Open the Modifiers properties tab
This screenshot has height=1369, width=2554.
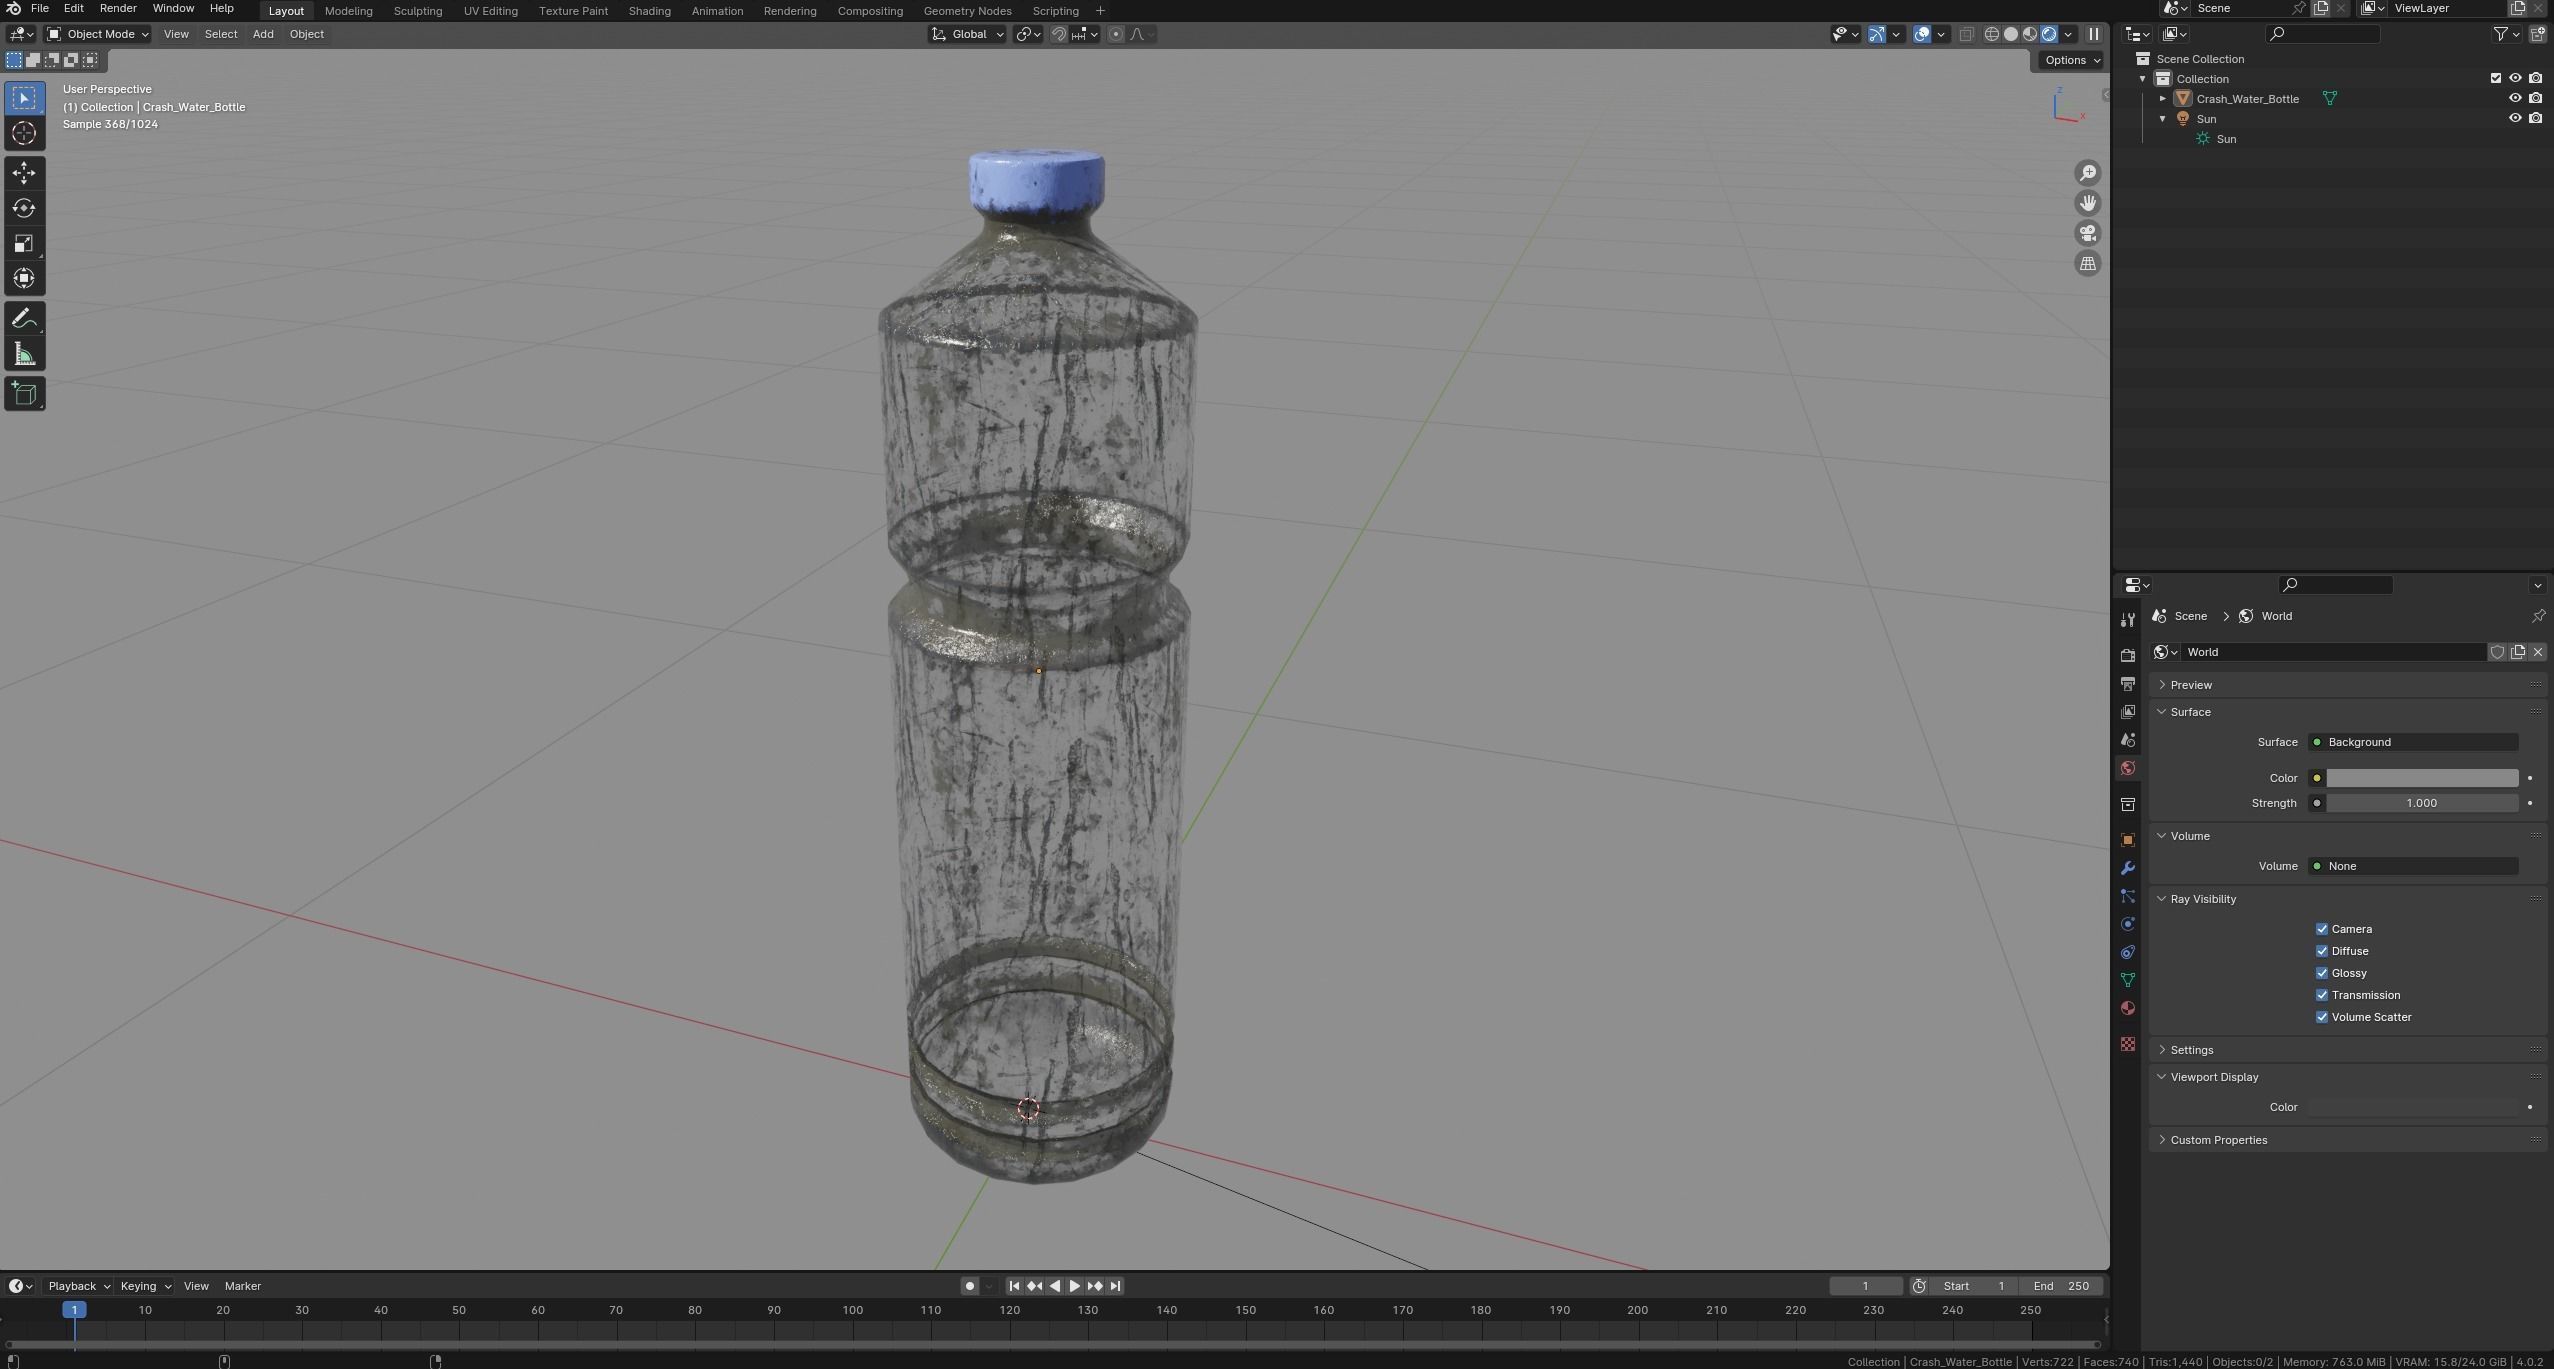[2127, 868]
